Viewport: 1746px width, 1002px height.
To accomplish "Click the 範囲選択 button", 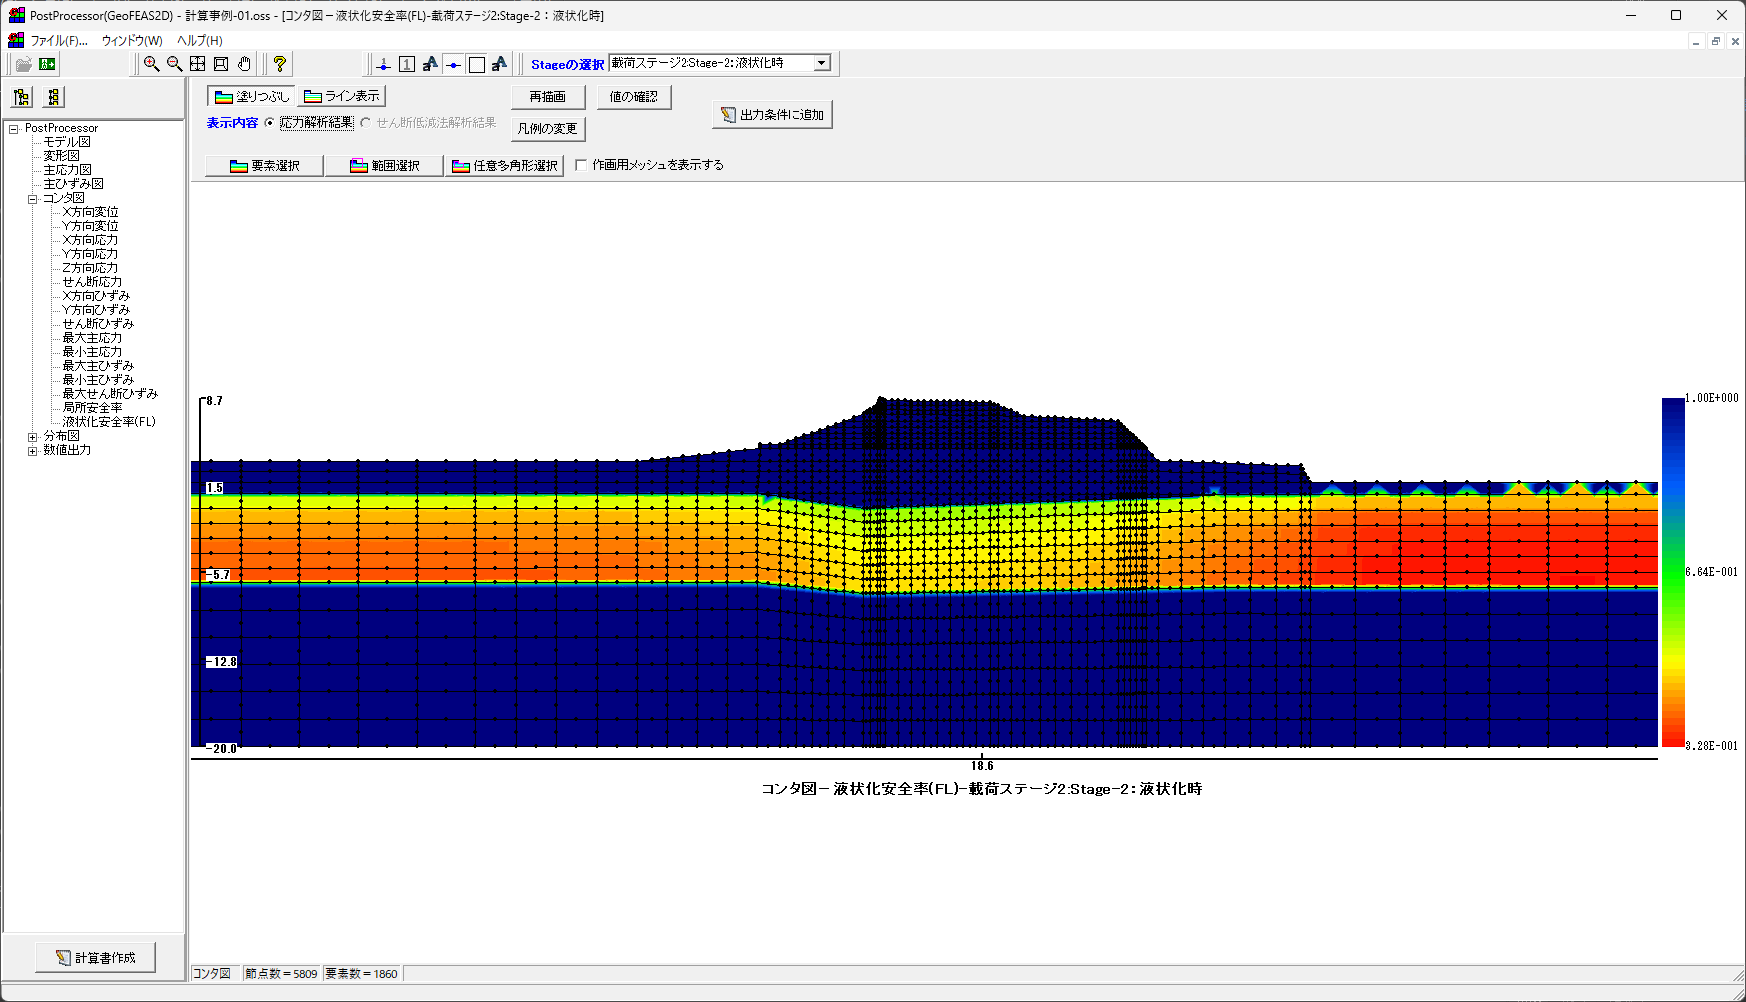I will 385,166.
